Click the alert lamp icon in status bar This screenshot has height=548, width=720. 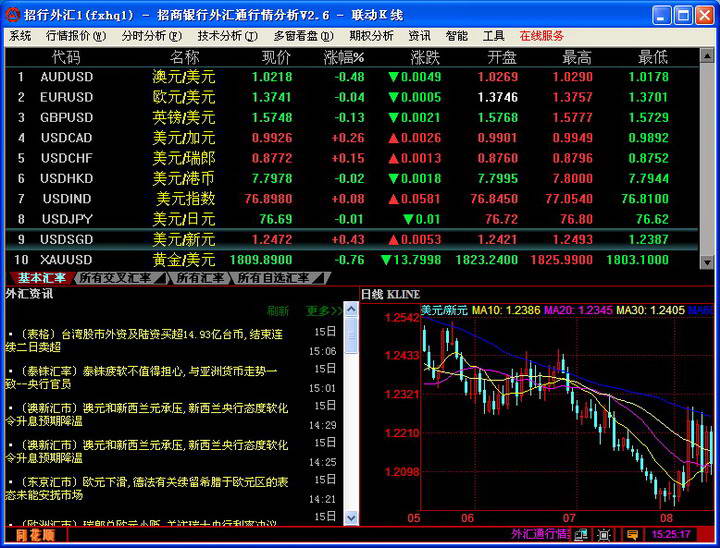coord(603,534)
